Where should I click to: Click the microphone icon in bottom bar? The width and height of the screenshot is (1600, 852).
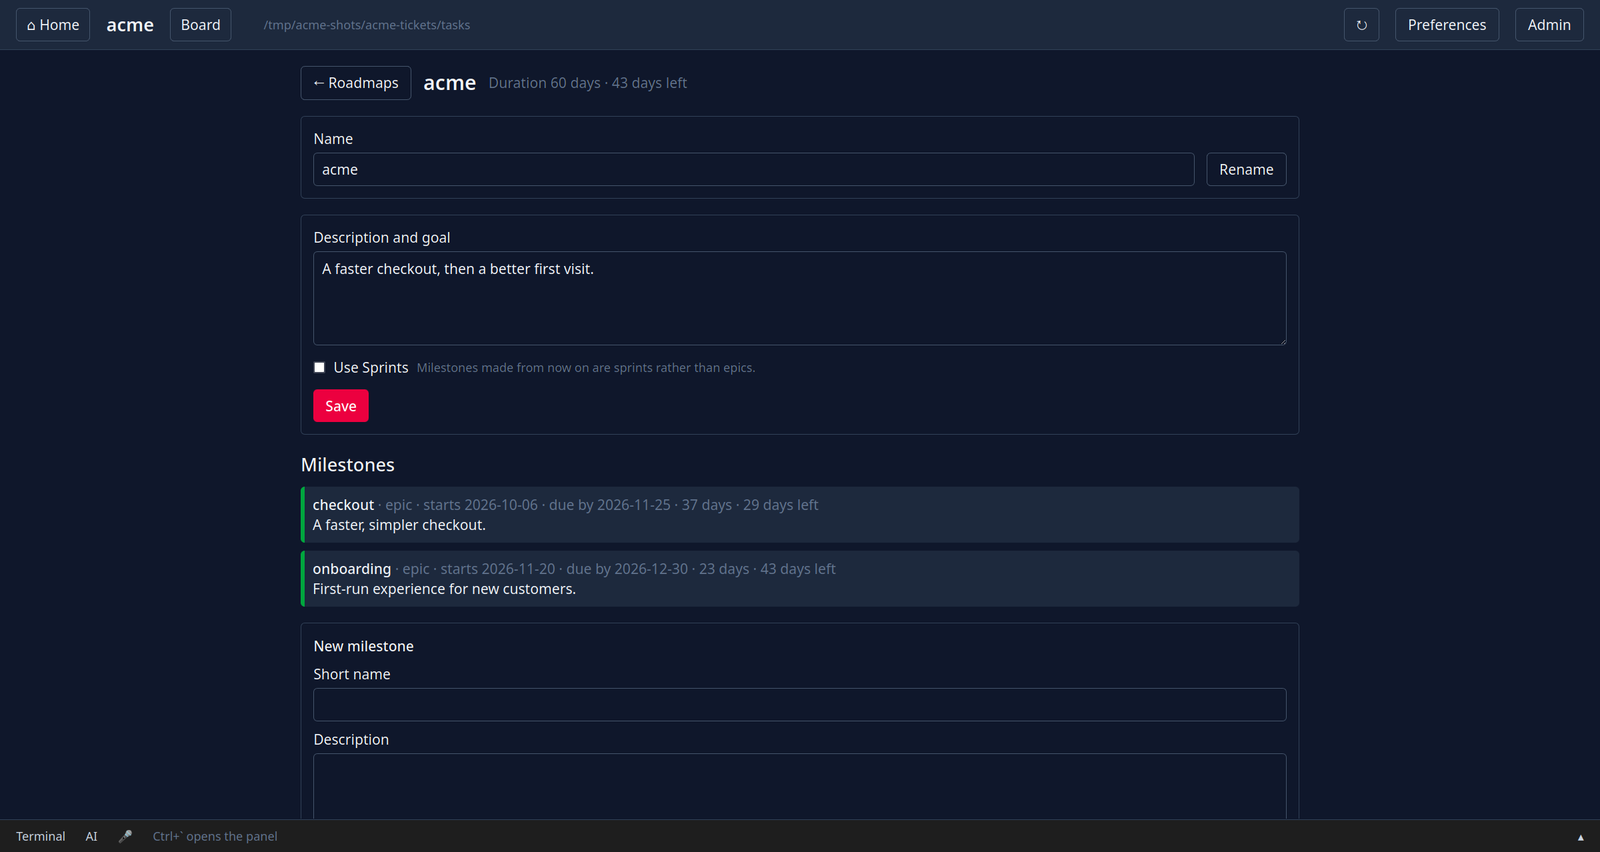(x=125, y=836)
